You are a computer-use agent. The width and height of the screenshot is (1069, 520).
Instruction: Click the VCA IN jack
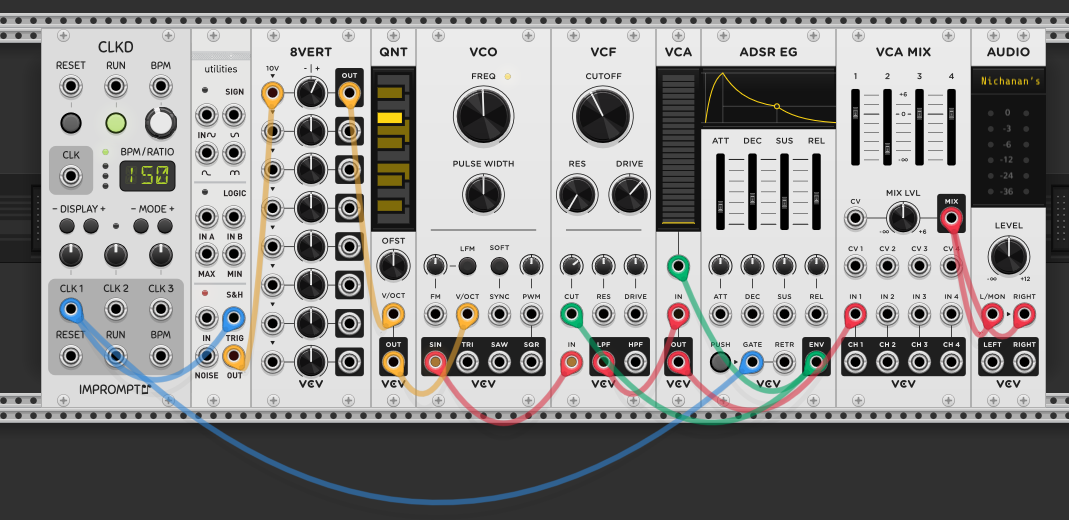(678, 314)
